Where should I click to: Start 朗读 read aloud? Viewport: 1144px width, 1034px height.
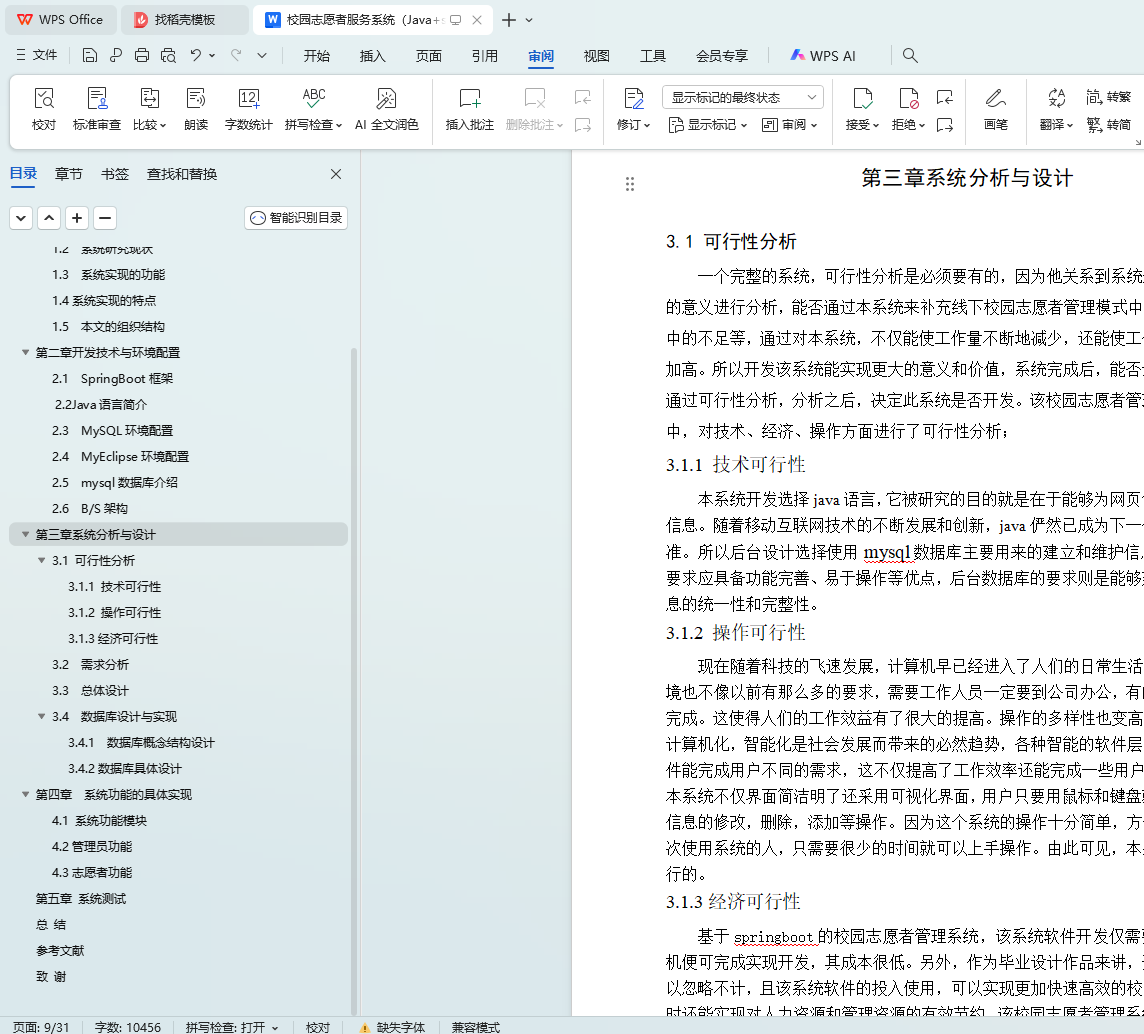(196, 109)
